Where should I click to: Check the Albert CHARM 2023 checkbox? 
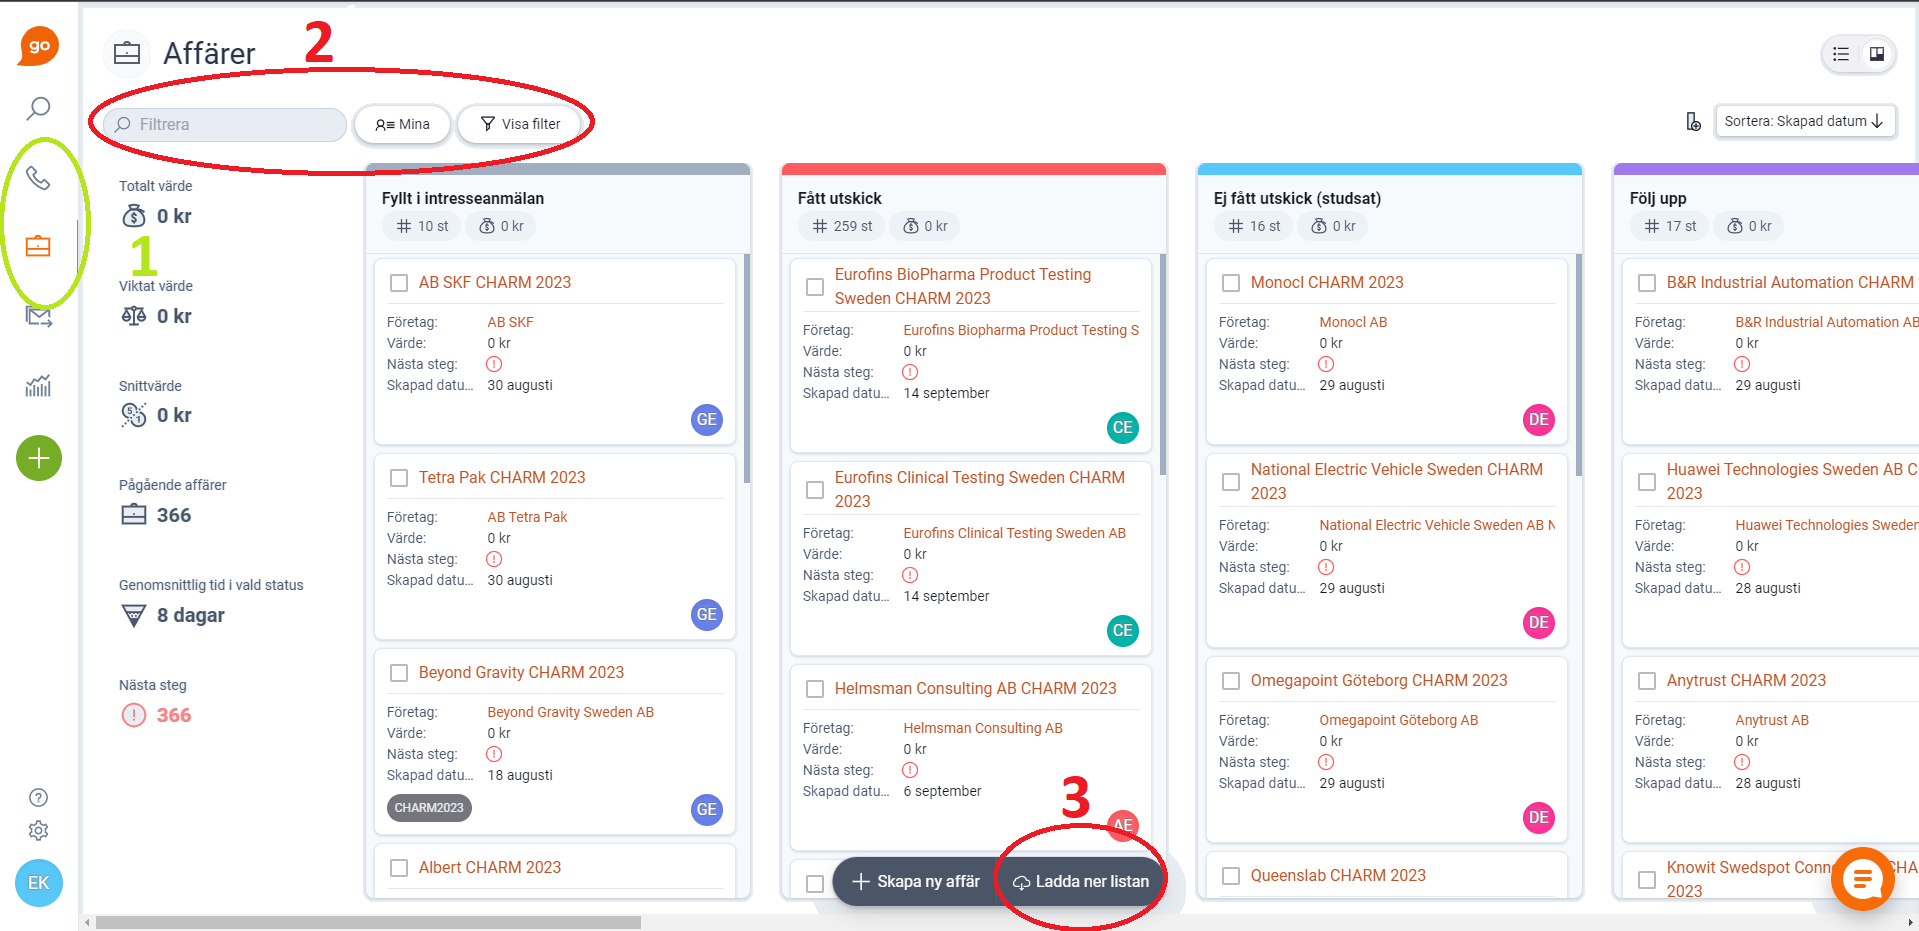[x=399, y=868]
